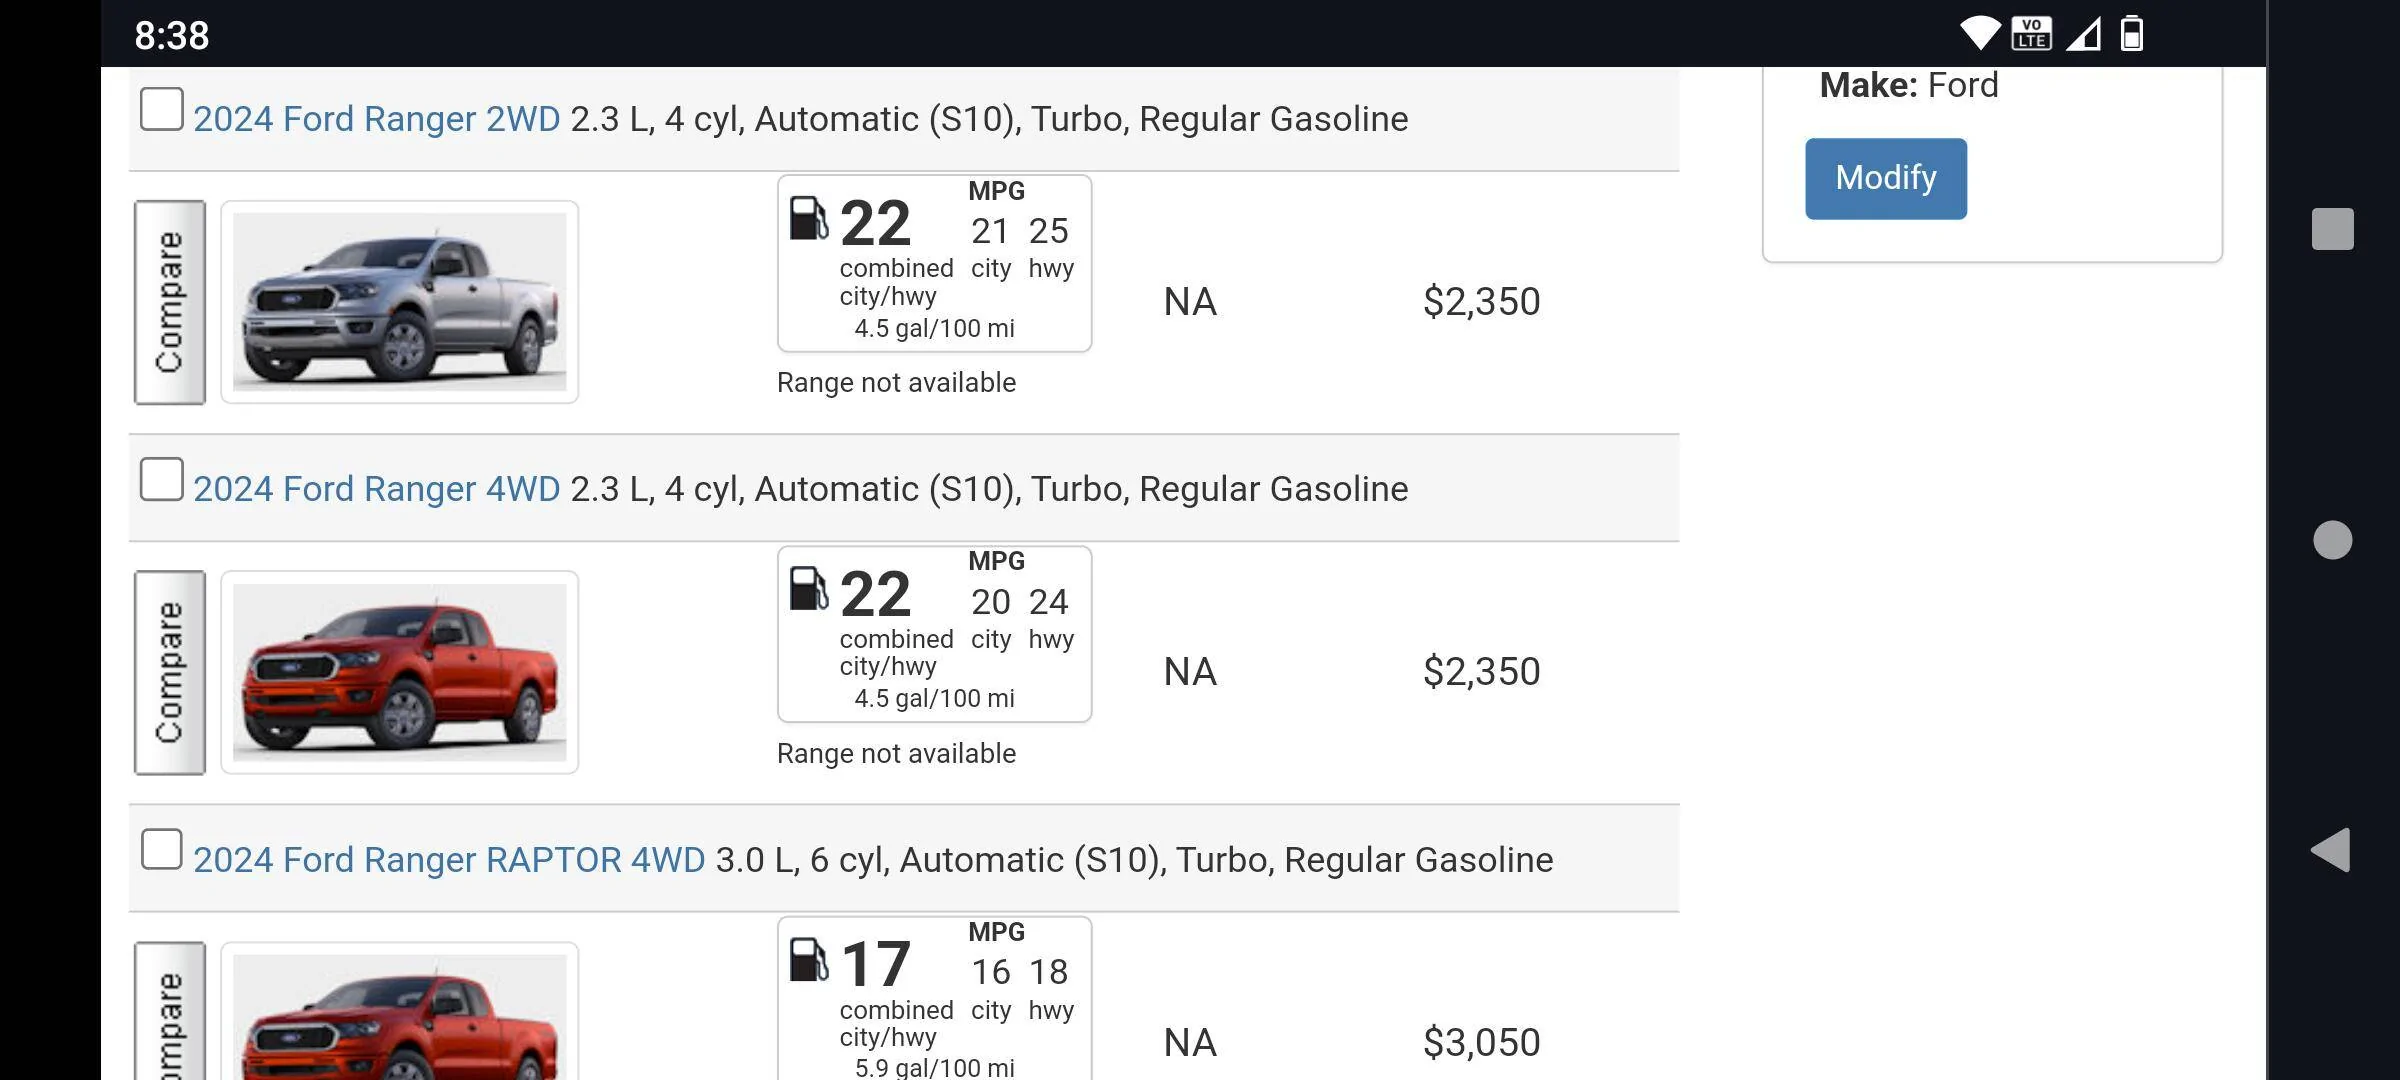This screenshot has height=1080, width=2400.
Task: Click the red Ford Ranger 4WD thumbnail
Action: pyautogui.click(x=399, y=672)
